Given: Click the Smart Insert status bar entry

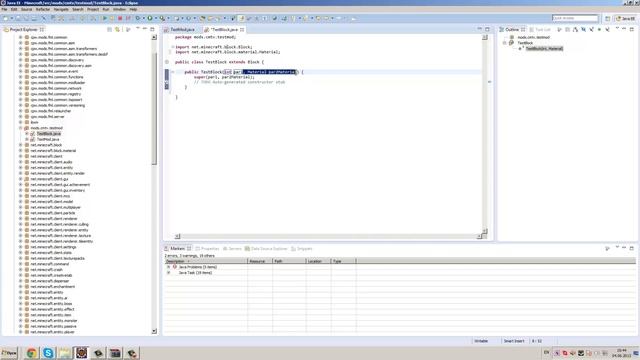Looking at the screenshot, I should coord(513,341).
